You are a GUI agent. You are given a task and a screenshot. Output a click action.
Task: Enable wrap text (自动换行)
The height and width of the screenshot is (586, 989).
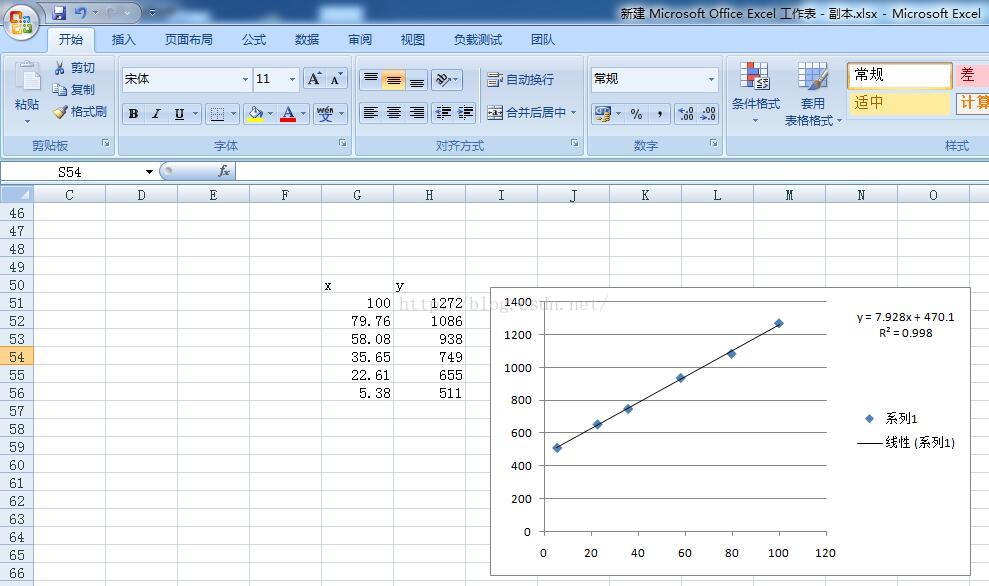click(x=520, y=79)
